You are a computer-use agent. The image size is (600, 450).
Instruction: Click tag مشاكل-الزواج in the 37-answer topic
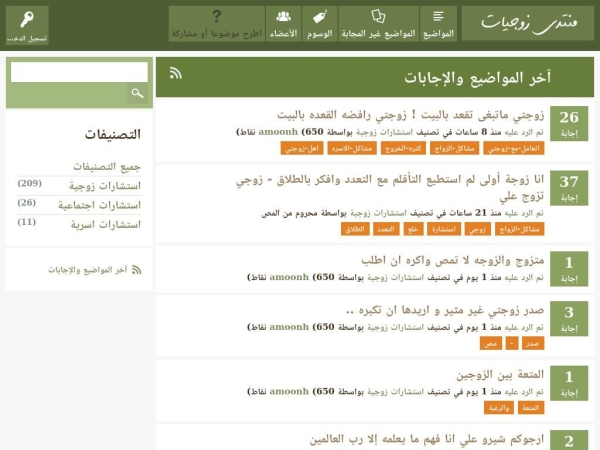pyautogui.click(x=519, y=229)
